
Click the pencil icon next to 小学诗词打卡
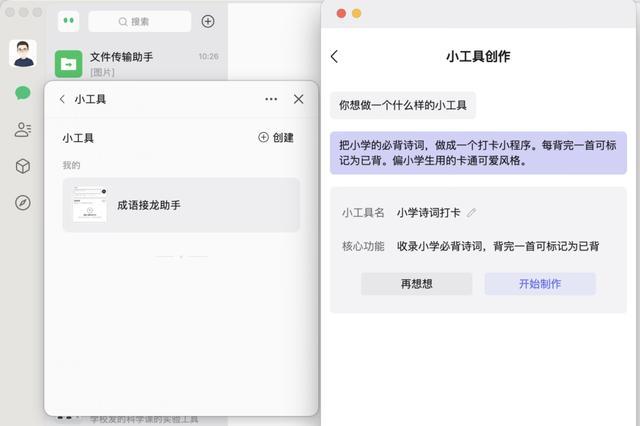pyautogui.click(x=472, y=213)
